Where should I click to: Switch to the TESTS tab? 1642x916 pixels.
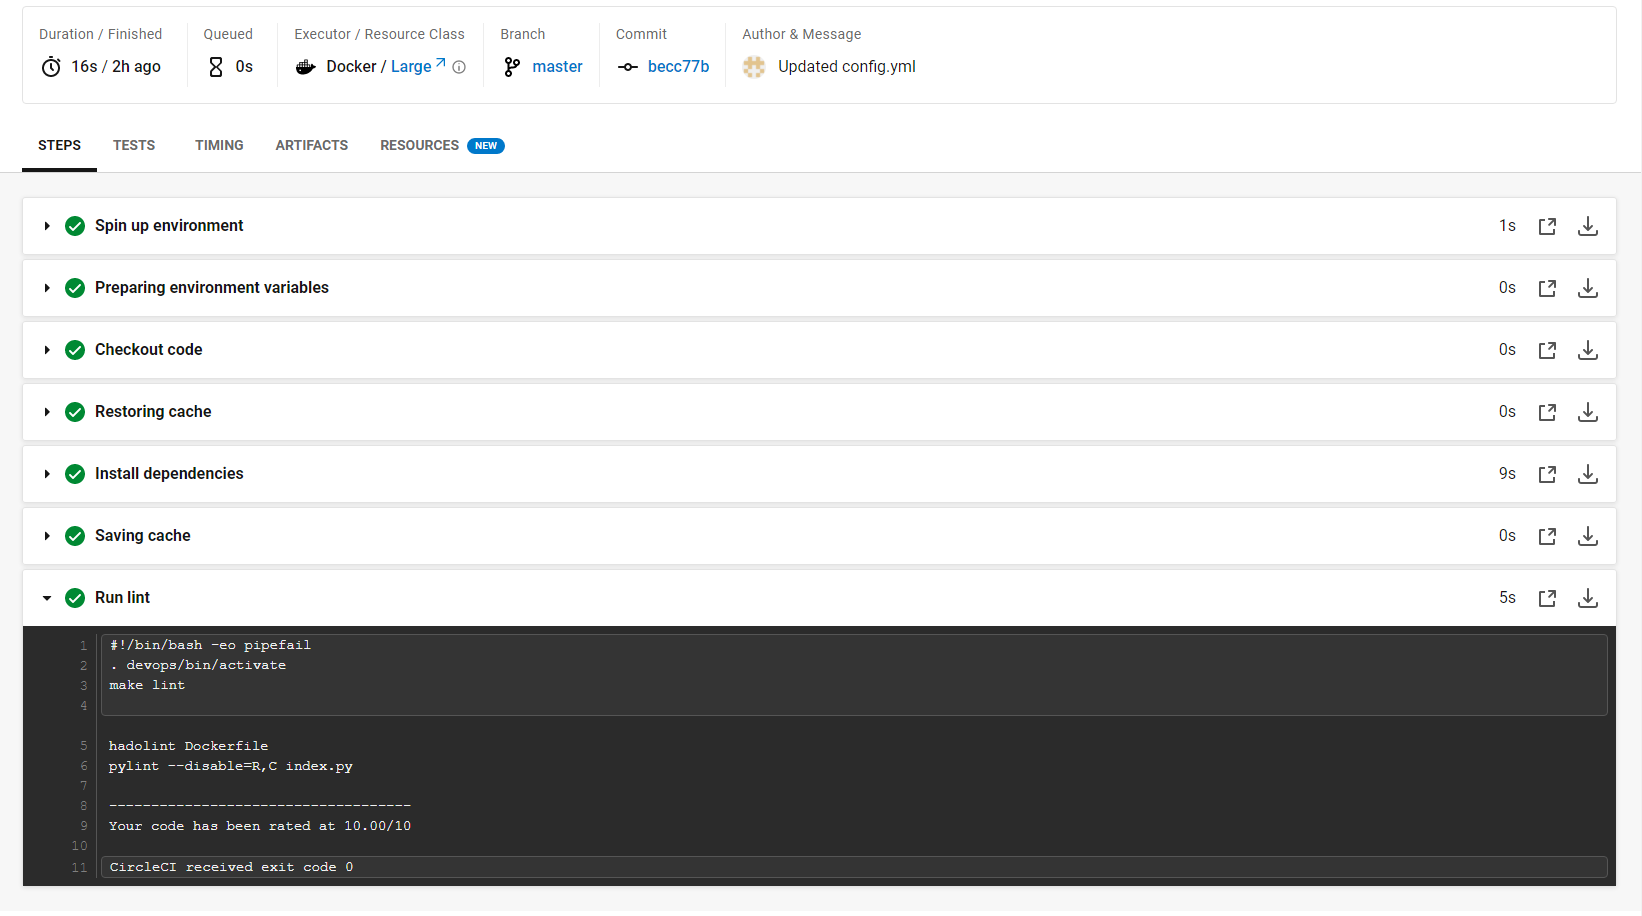(134, 145)
